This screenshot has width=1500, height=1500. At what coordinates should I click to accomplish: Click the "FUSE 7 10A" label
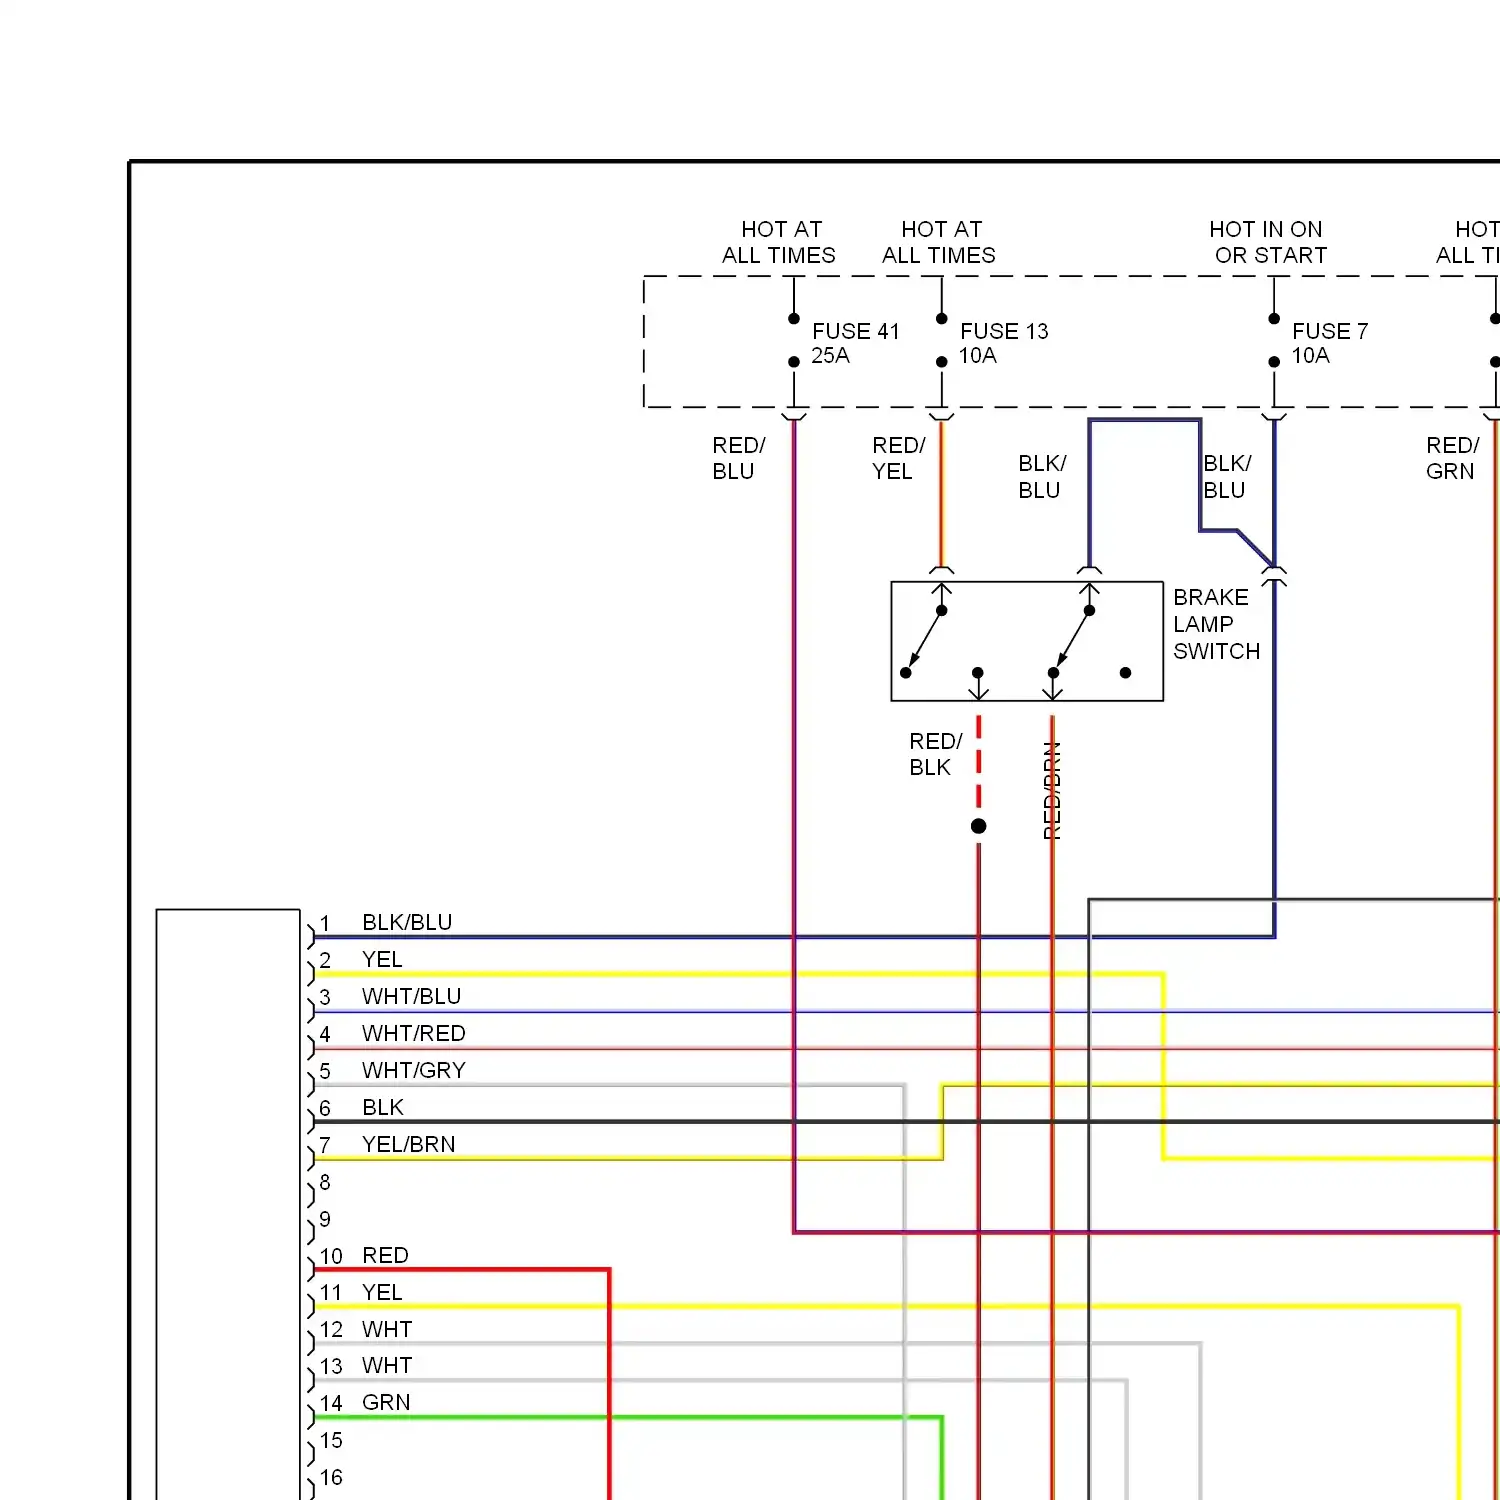click(x=1329, y=343)
